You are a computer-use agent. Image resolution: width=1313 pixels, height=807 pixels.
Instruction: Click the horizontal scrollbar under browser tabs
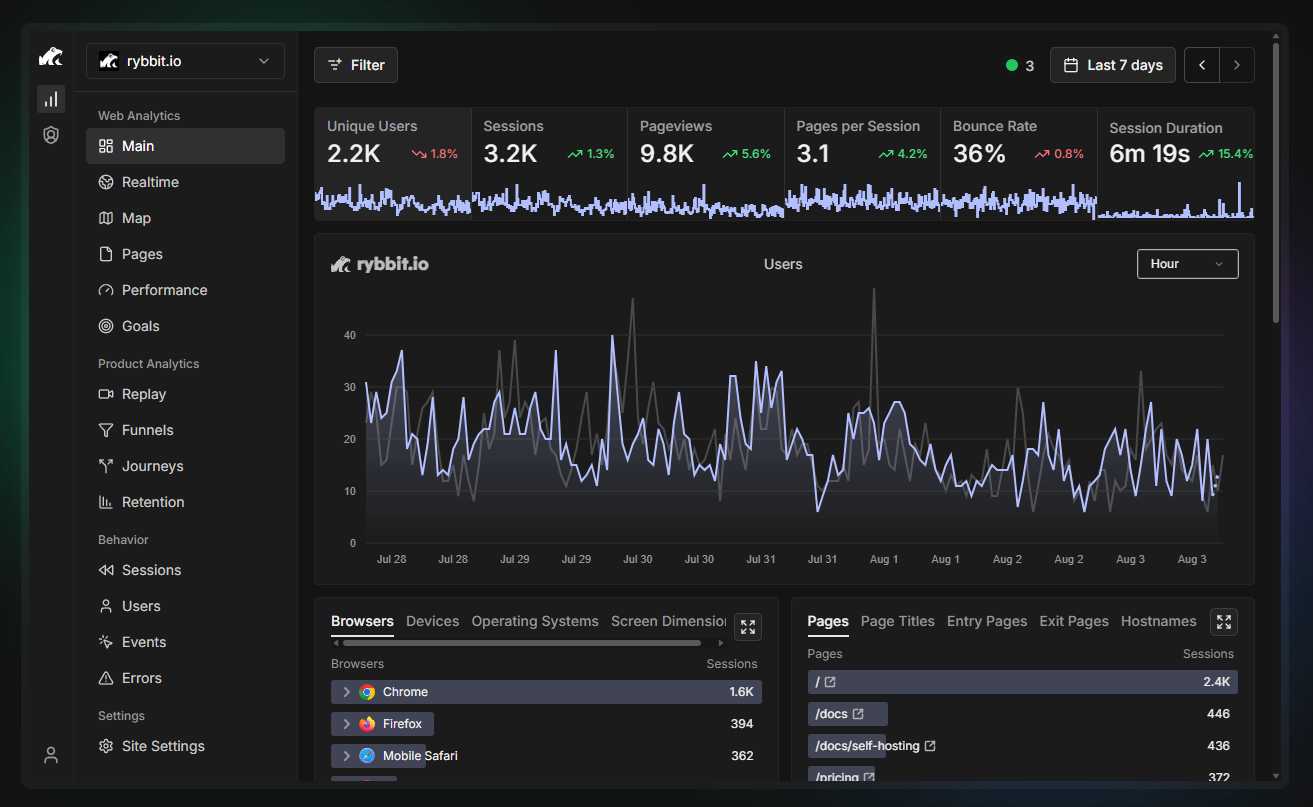(520, 643)
